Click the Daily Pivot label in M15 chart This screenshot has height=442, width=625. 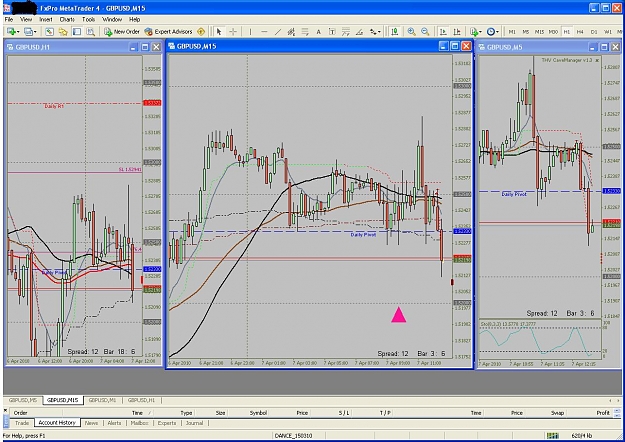pyautogui.click(x=363, y=235)
